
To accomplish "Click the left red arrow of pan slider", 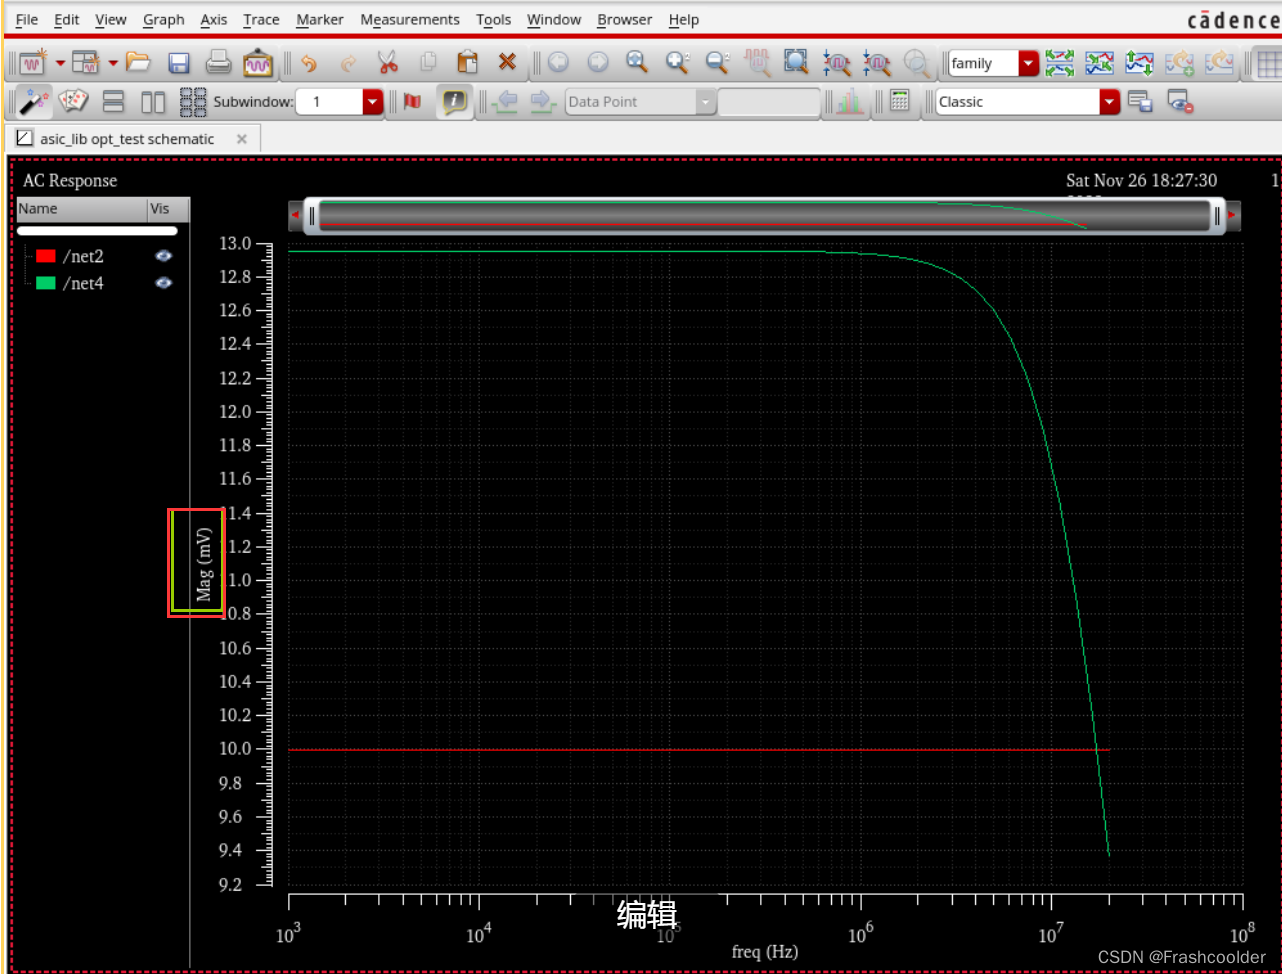I will point(295,215).
